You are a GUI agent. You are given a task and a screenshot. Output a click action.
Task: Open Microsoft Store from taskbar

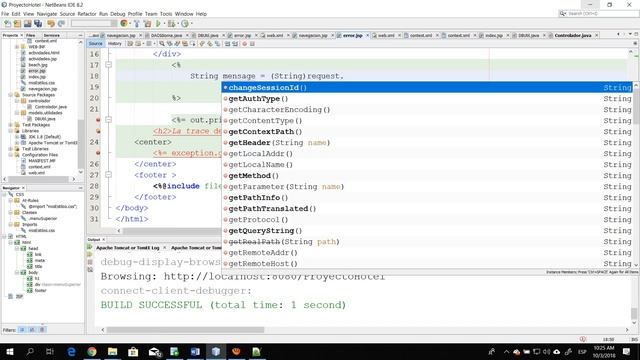[x=133, y=351]
